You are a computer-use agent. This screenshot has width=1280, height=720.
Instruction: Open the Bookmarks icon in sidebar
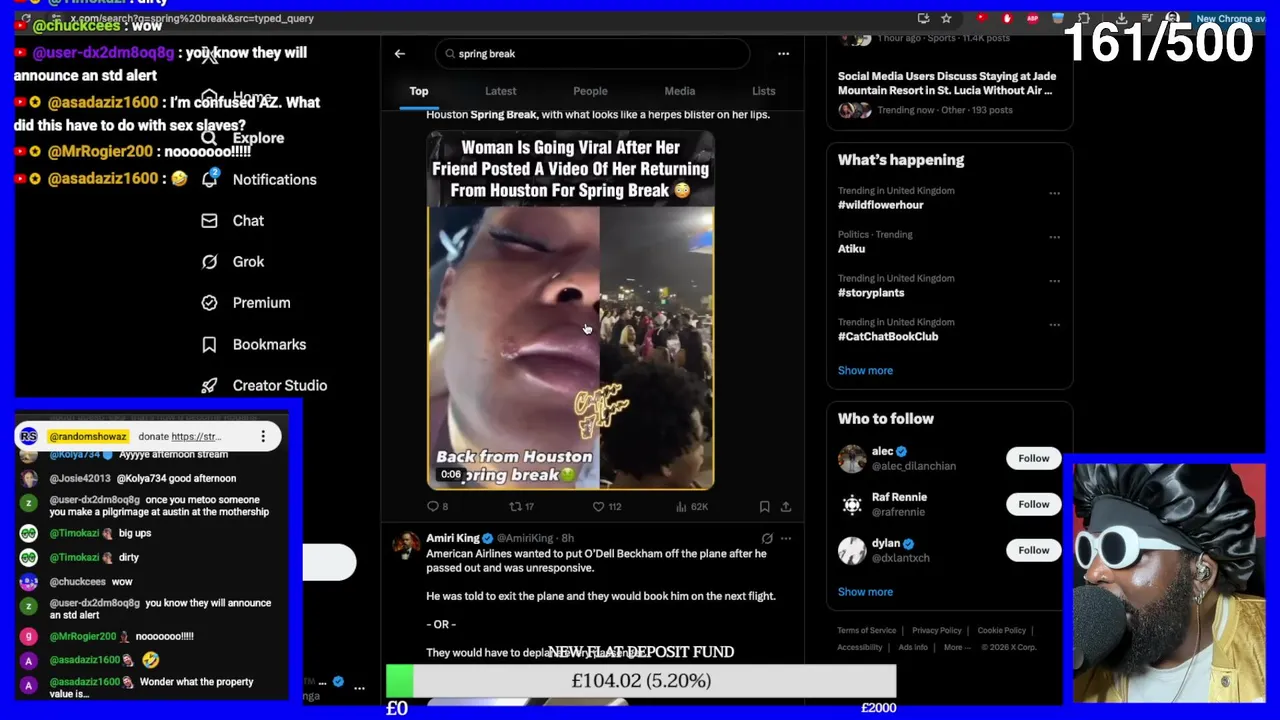tap(209, 344)
